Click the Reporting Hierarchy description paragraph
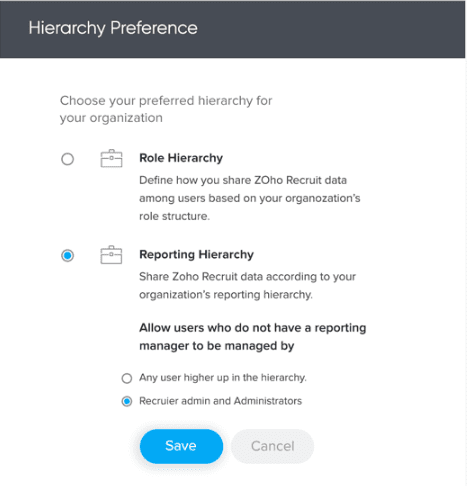Image resolution: width=468 pixels, height=486 pixels. pos(247,285)
